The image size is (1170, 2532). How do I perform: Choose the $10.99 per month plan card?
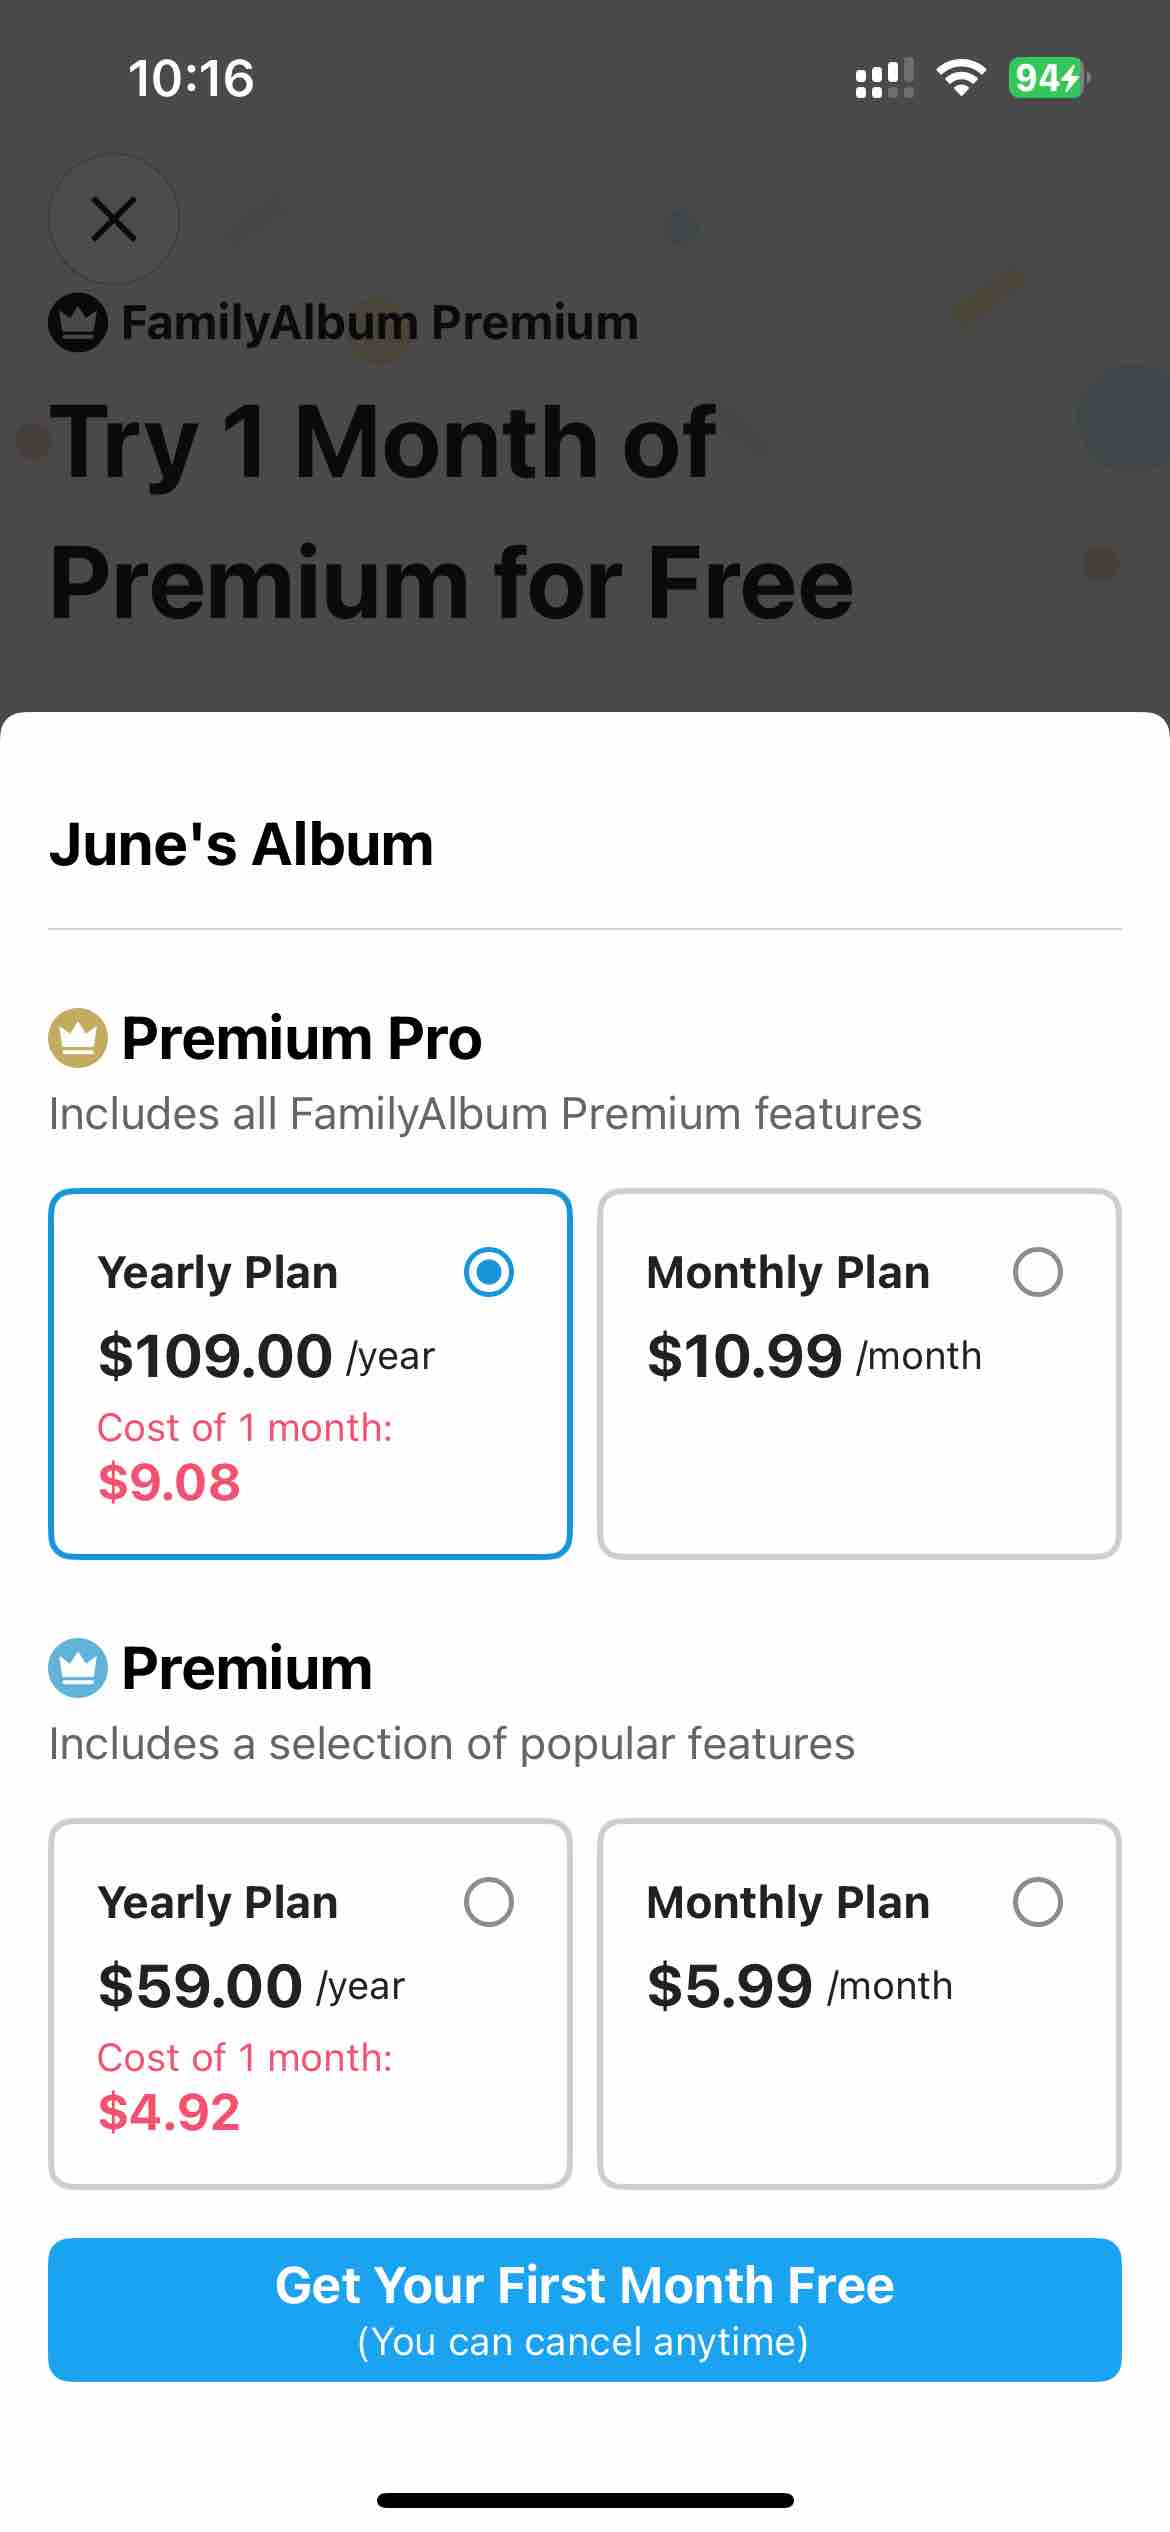coord(859,1373)
